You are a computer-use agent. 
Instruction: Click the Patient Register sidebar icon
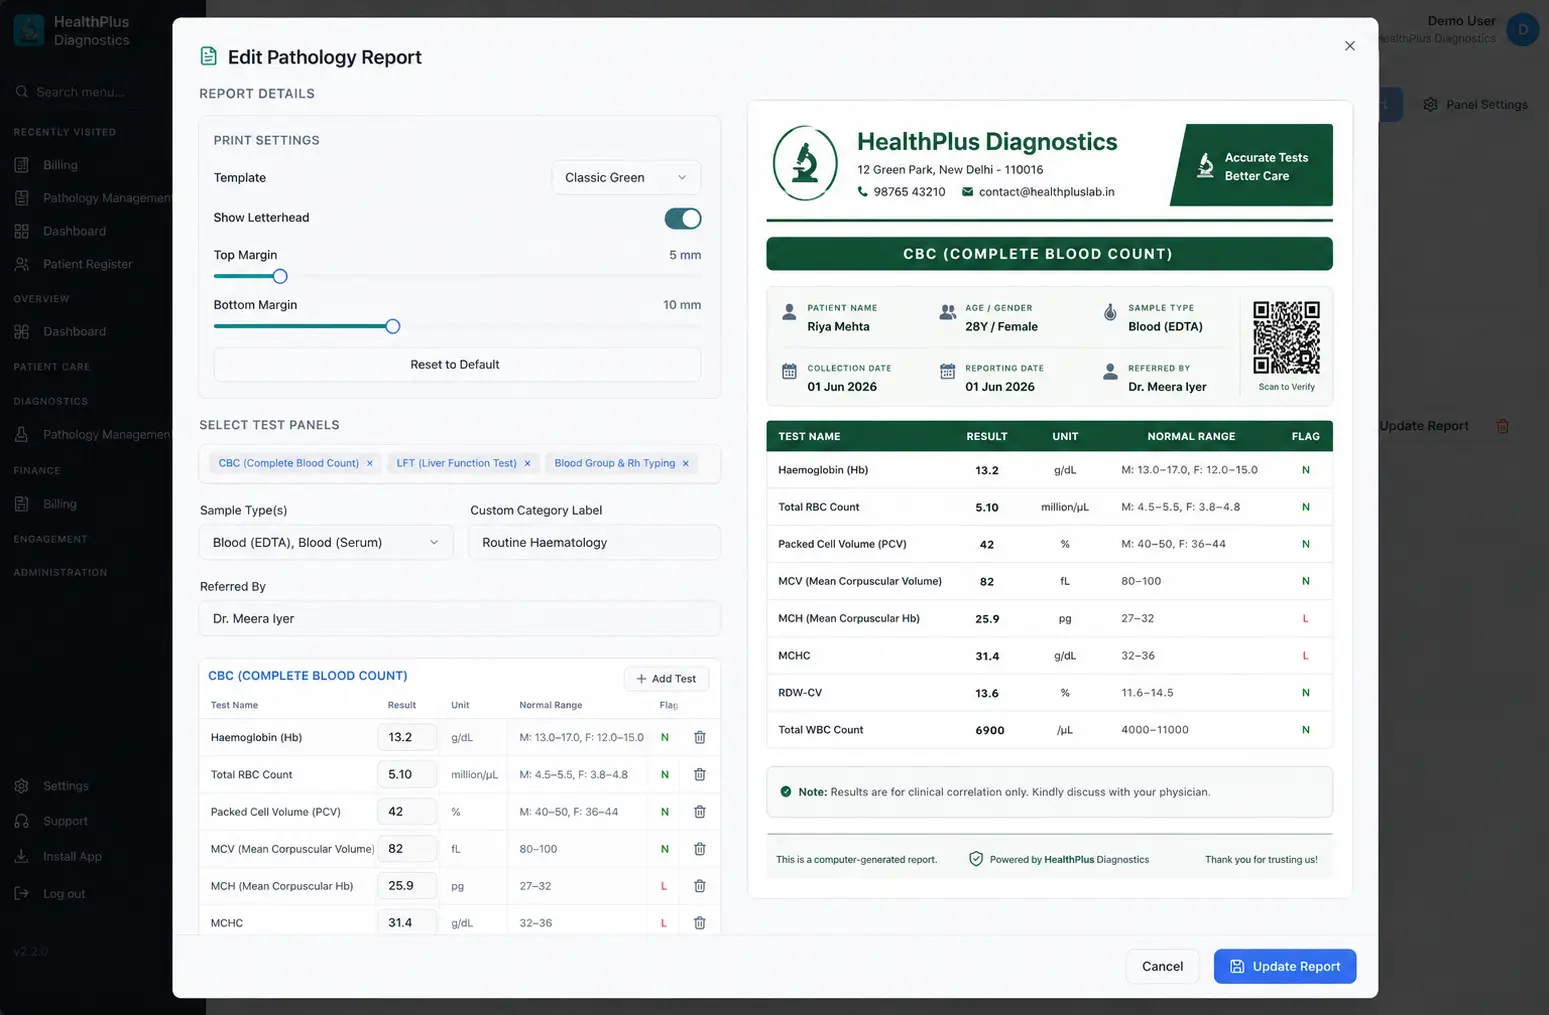coord(22,264)
